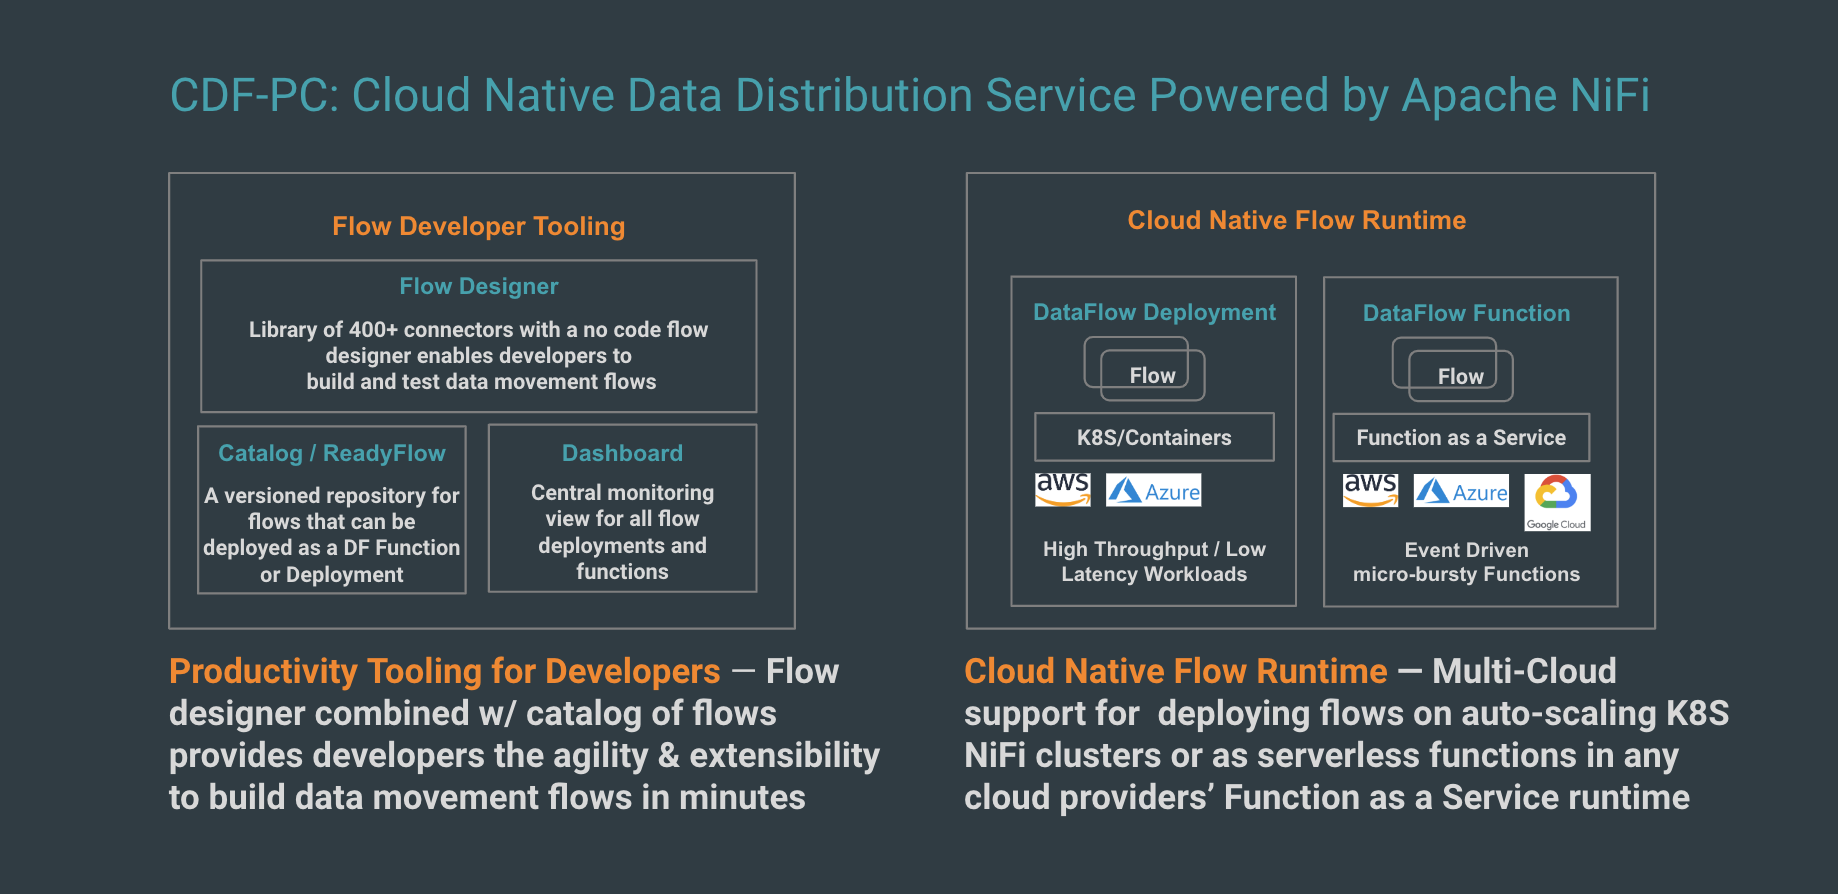
Task: Click the slide title mentioning Apache NiFi
Action: tap(909, 96)
